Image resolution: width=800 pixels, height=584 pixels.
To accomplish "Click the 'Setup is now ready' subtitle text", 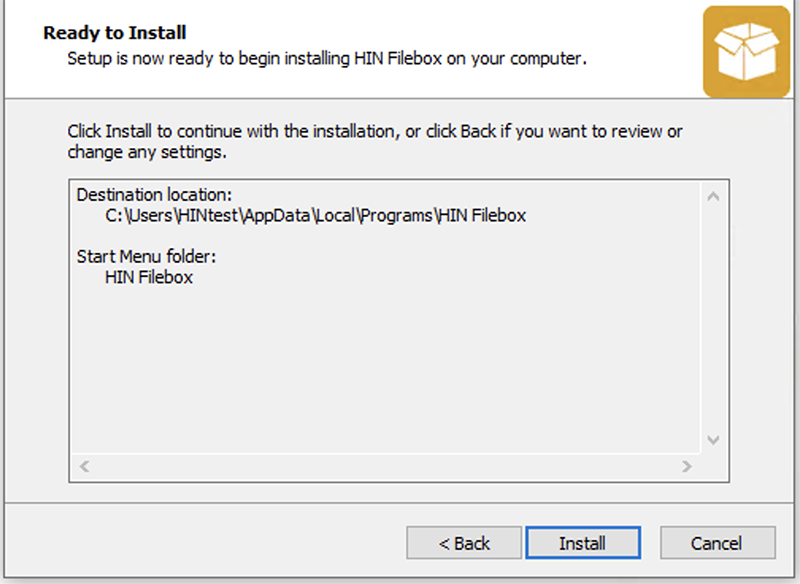I will click(327, 59).
